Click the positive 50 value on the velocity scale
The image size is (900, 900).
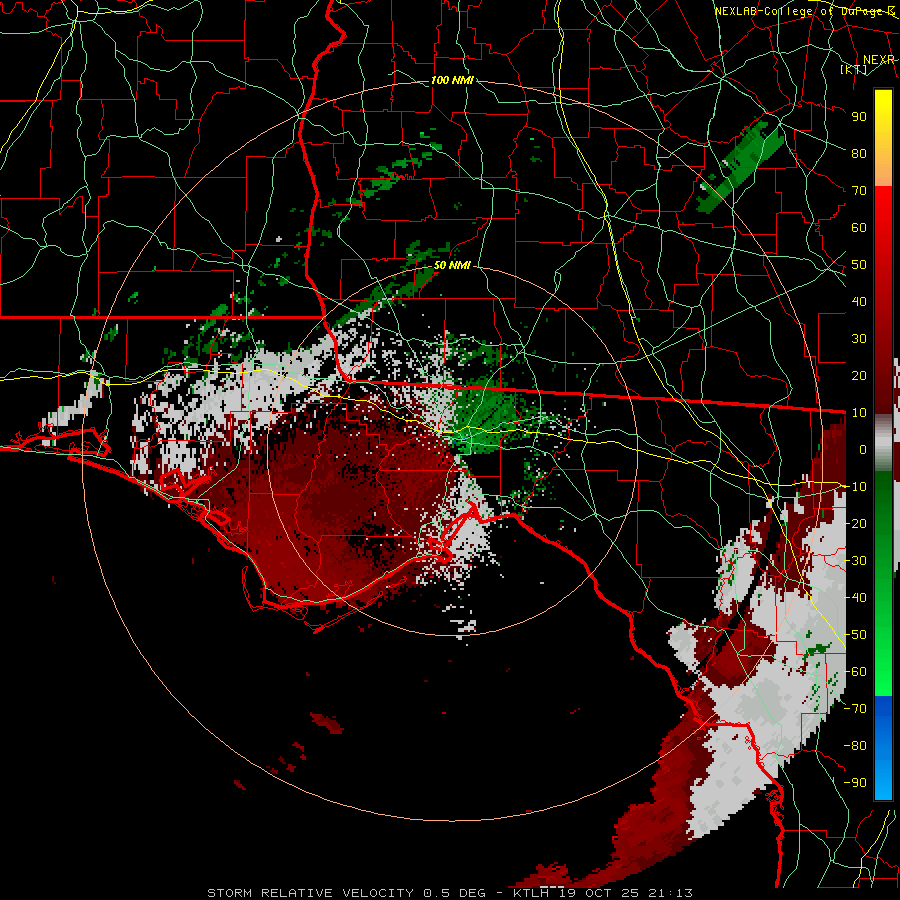tap(859, 265)
